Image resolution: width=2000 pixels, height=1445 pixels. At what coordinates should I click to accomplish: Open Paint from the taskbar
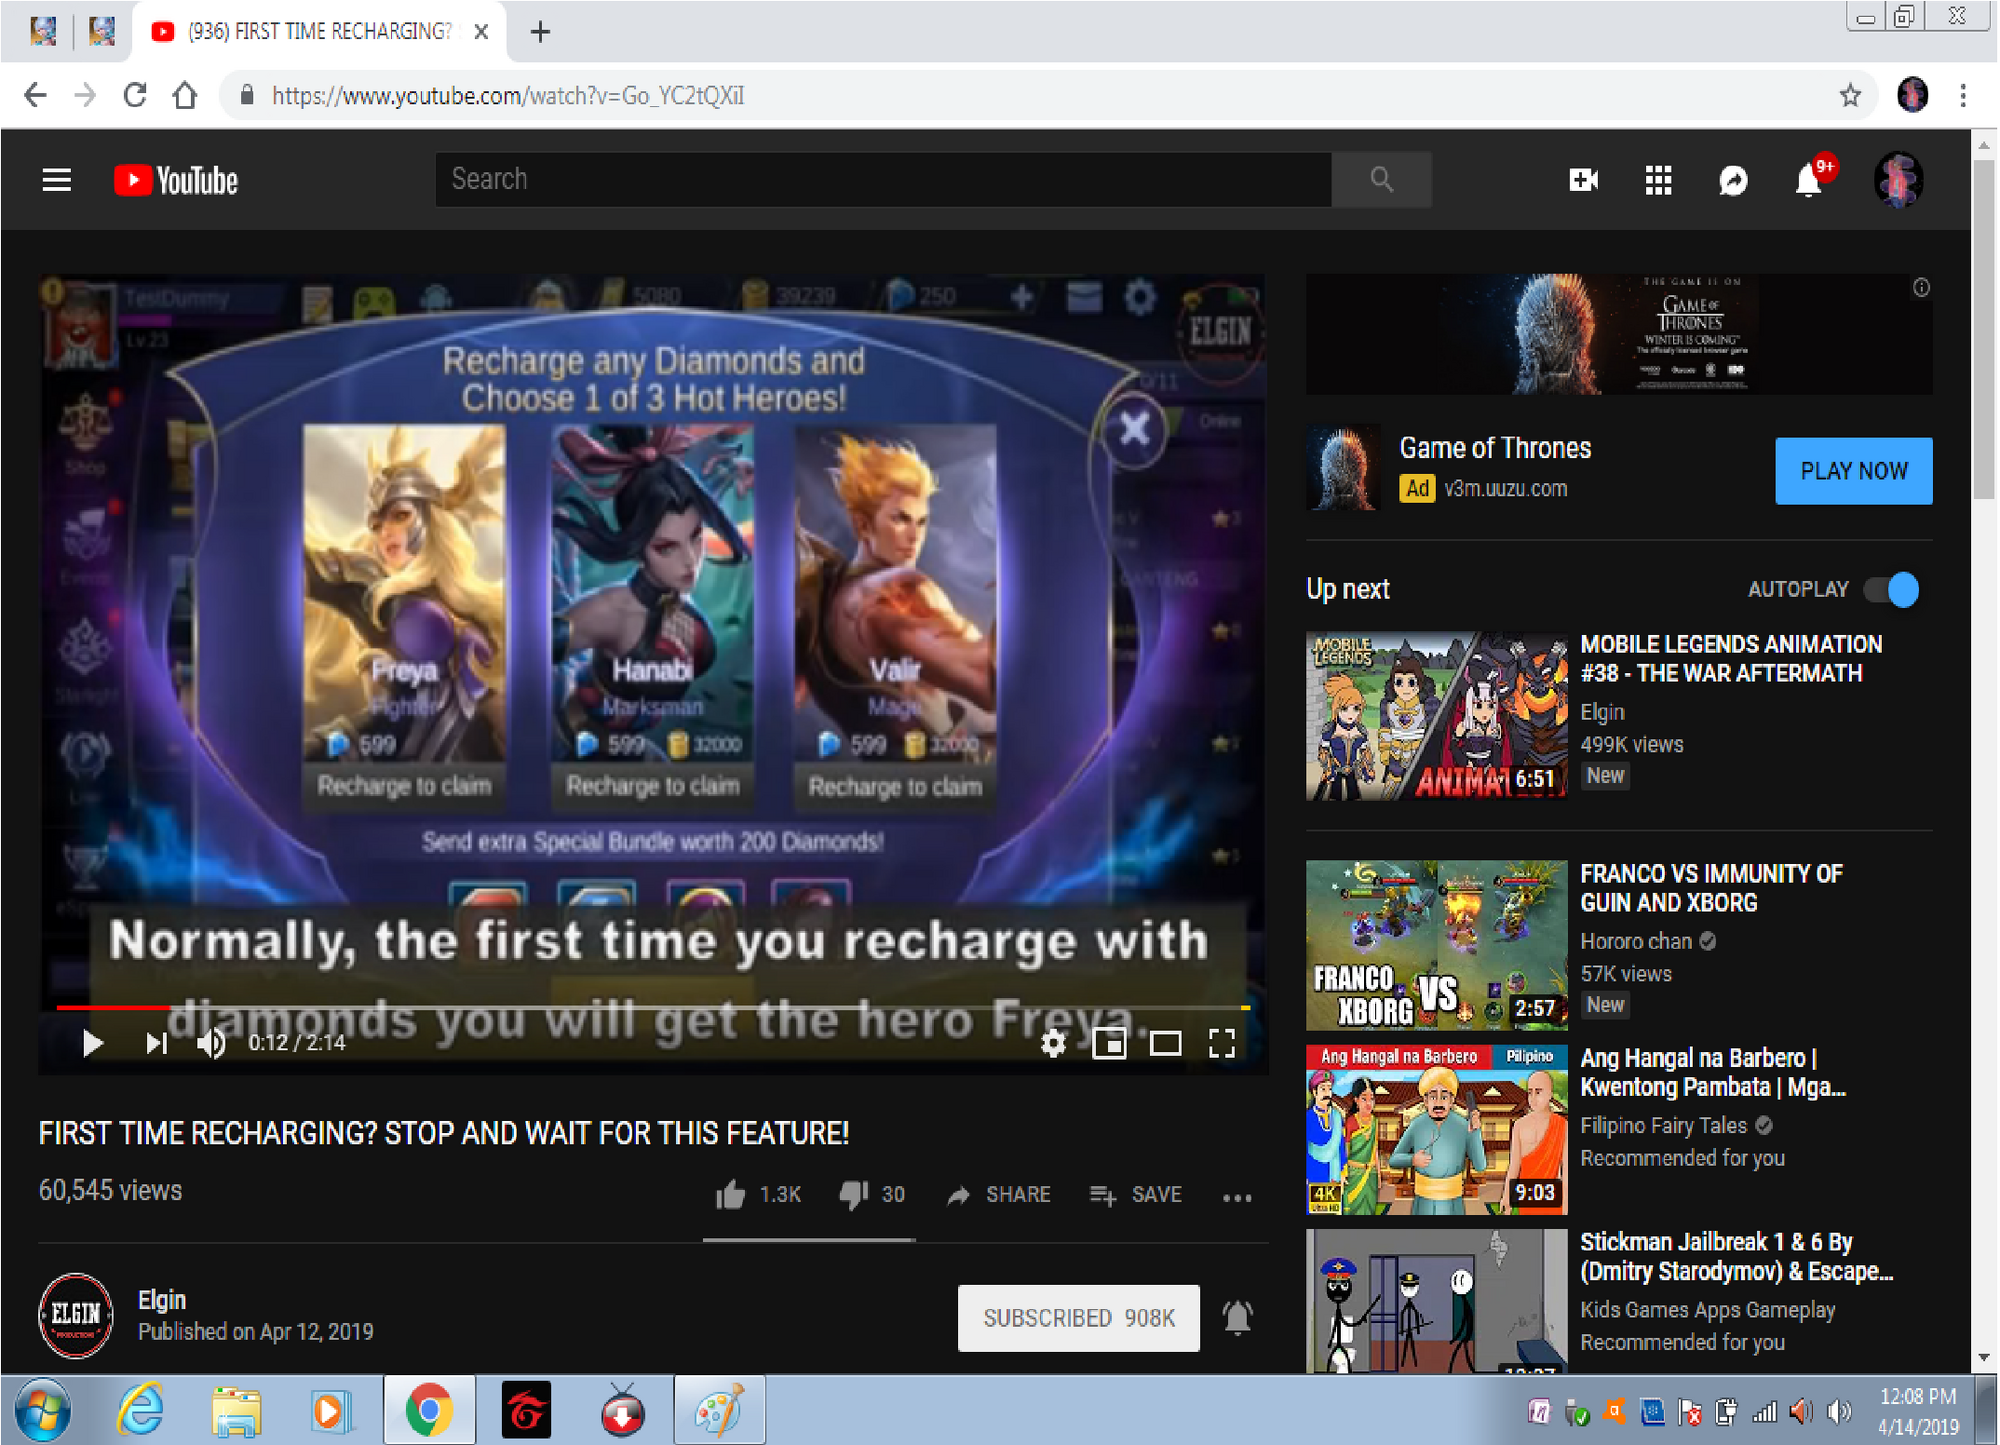[x=719, y=1411]
